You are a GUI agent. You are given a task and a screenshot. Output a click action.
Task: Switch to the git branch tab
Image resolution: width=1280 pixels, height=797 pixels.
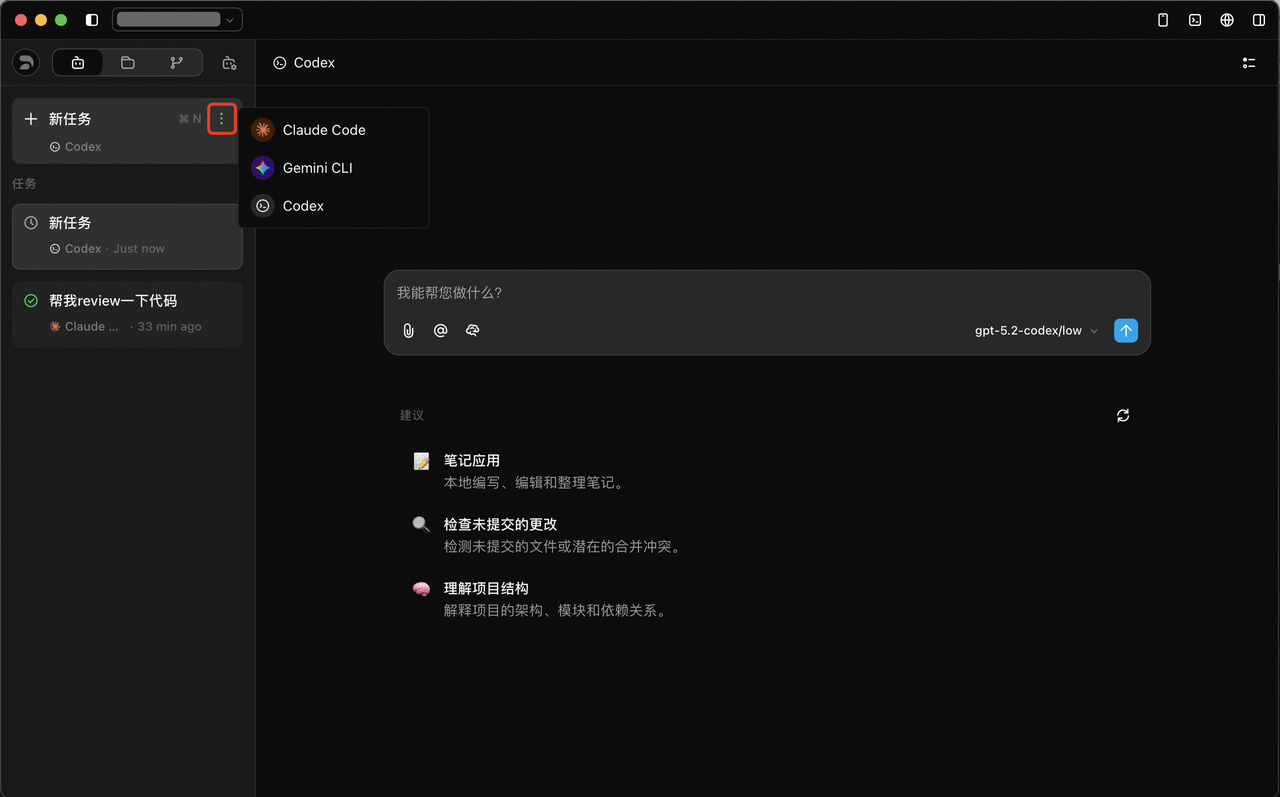point(176,63)
